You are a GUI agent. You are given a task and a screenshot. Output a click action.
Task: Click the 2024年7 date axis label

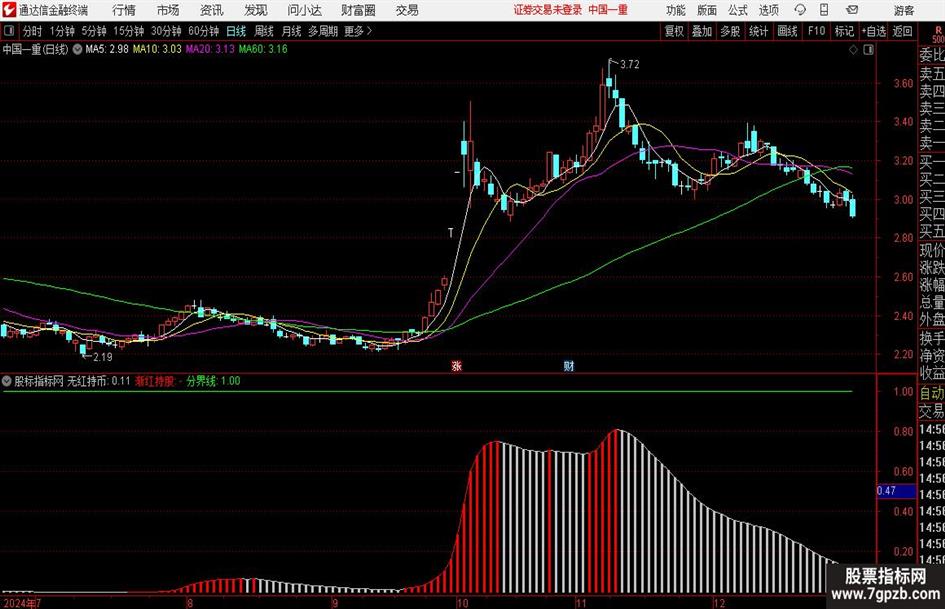pos(21,603)
